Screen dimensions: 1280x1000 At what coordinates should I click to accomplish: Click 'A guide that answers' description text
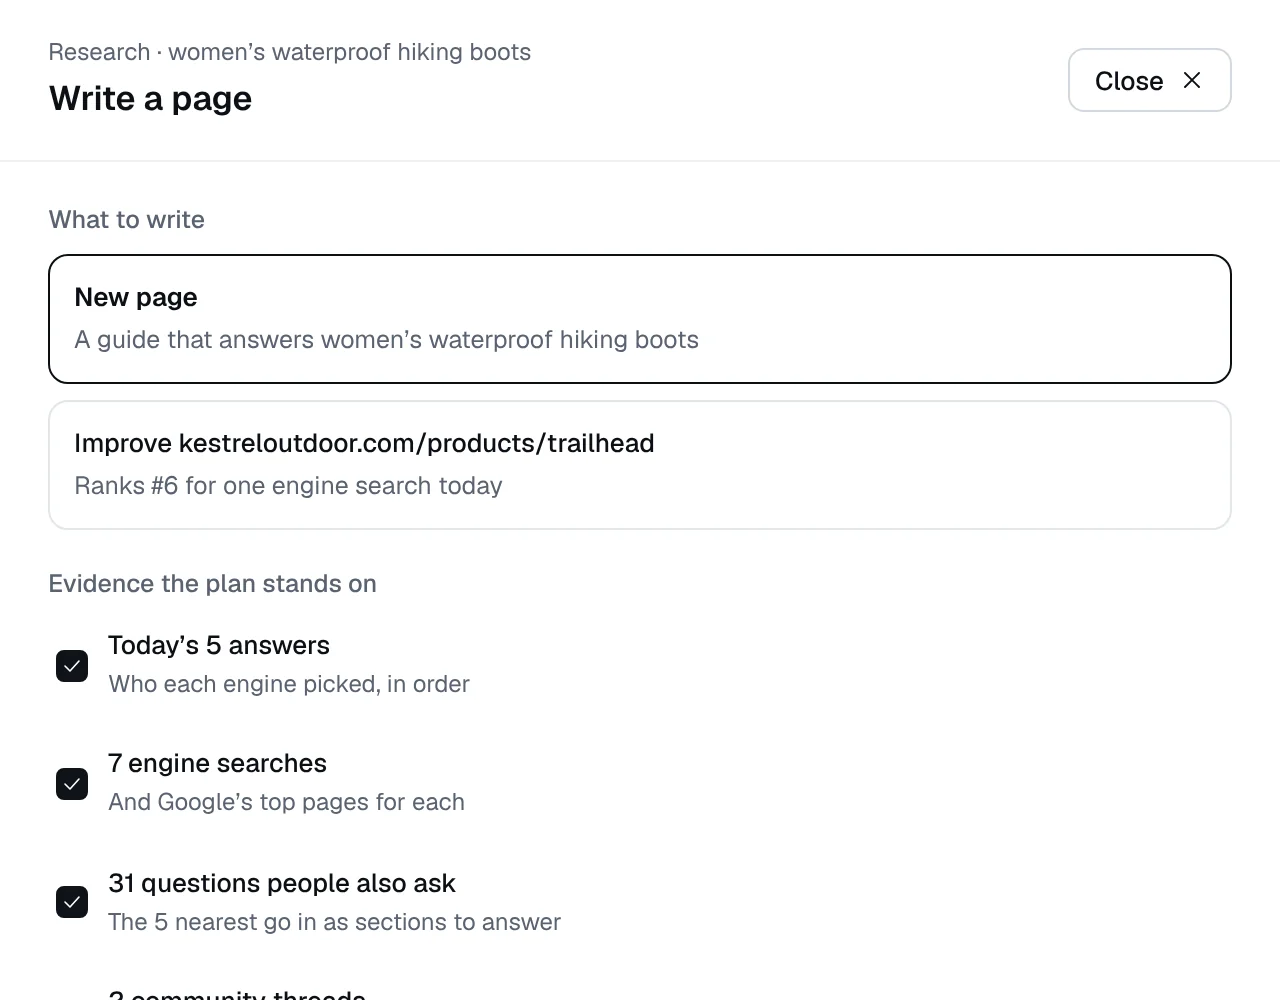(386, 340)
